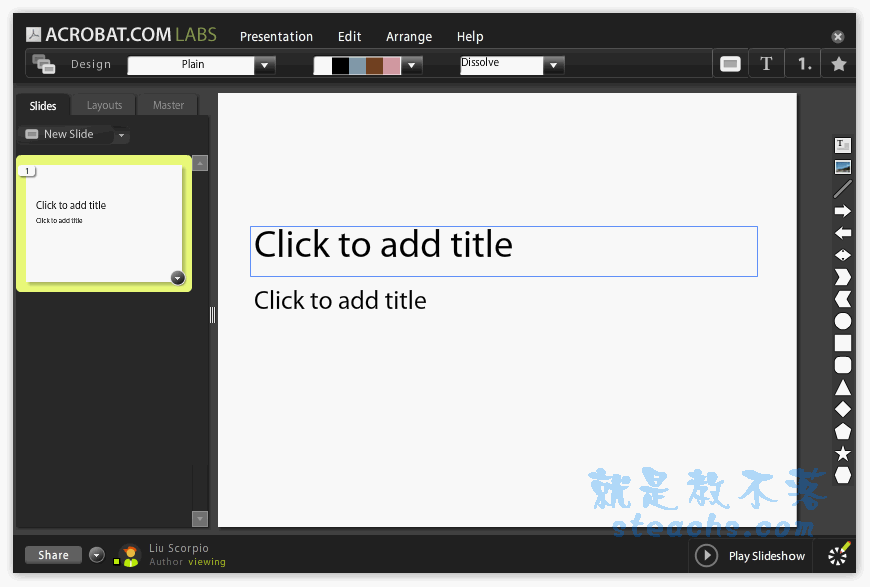Click the selected title placeholder box

pyautogui.click(x=504, y=251)
